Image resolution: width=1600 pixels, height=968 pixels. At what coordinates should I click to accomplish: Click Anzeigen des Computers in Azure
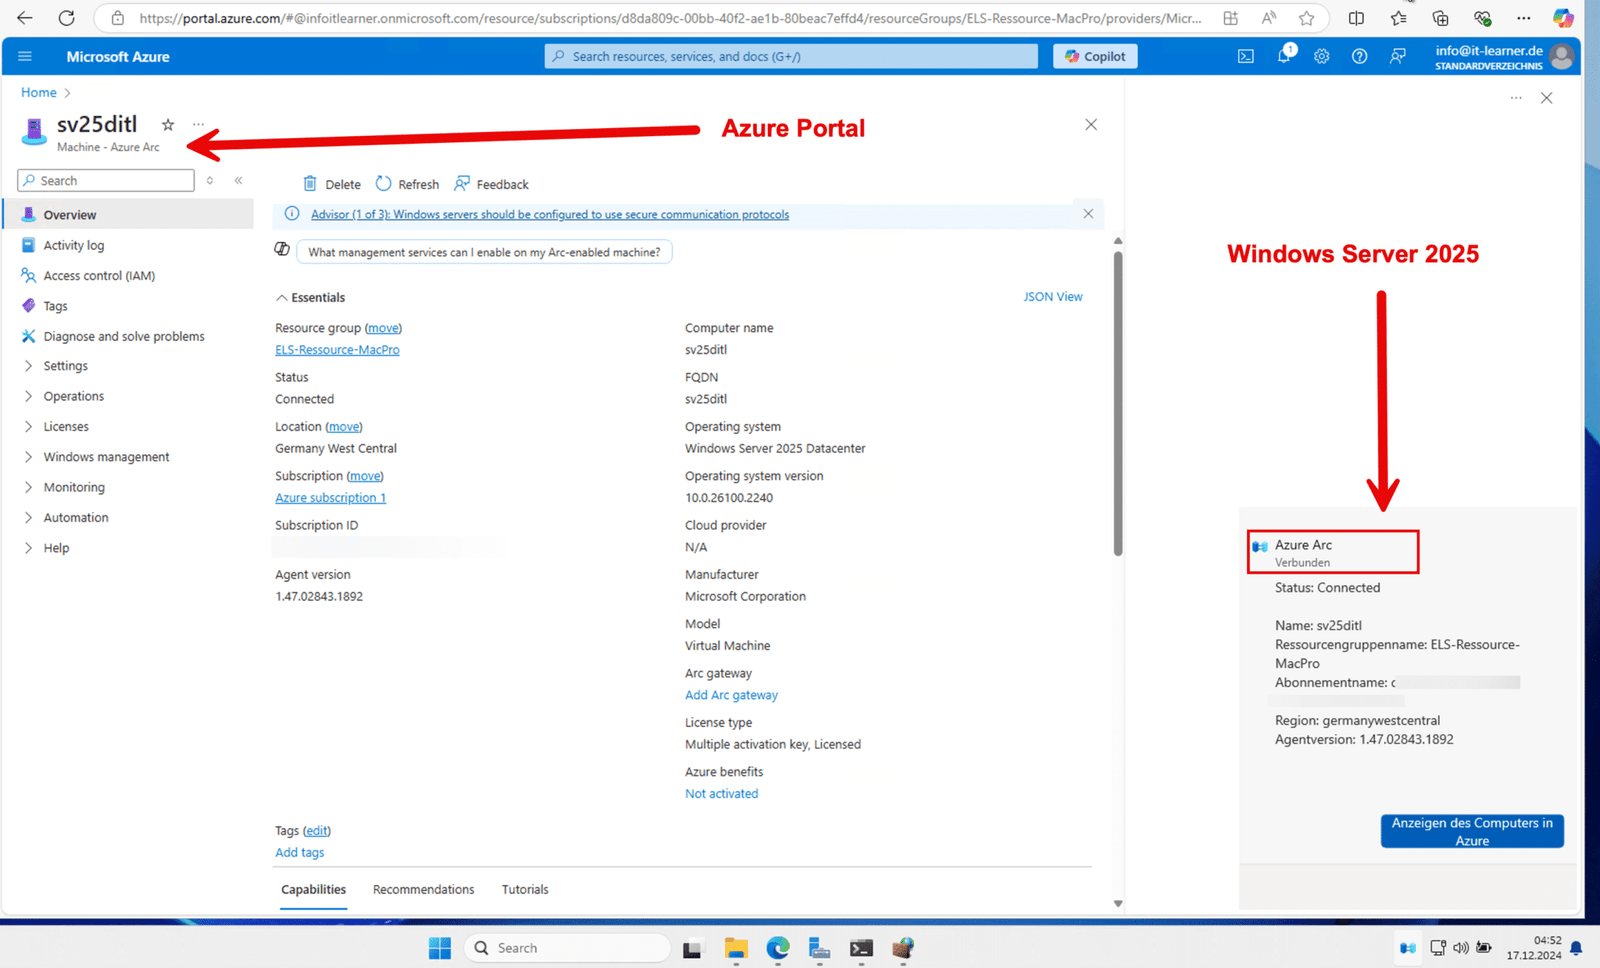[1471, 831]
